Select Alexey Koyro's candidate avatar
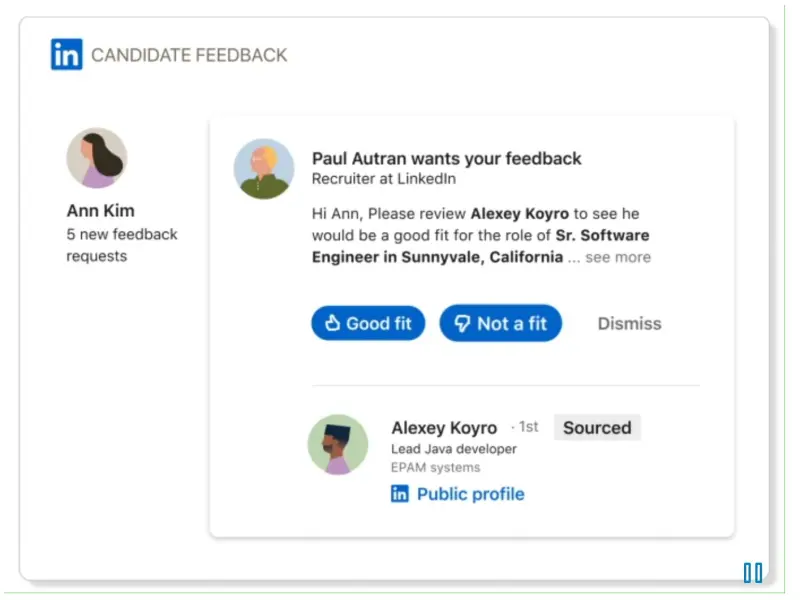This screenshot has height=600, width=800. (337, 444)
